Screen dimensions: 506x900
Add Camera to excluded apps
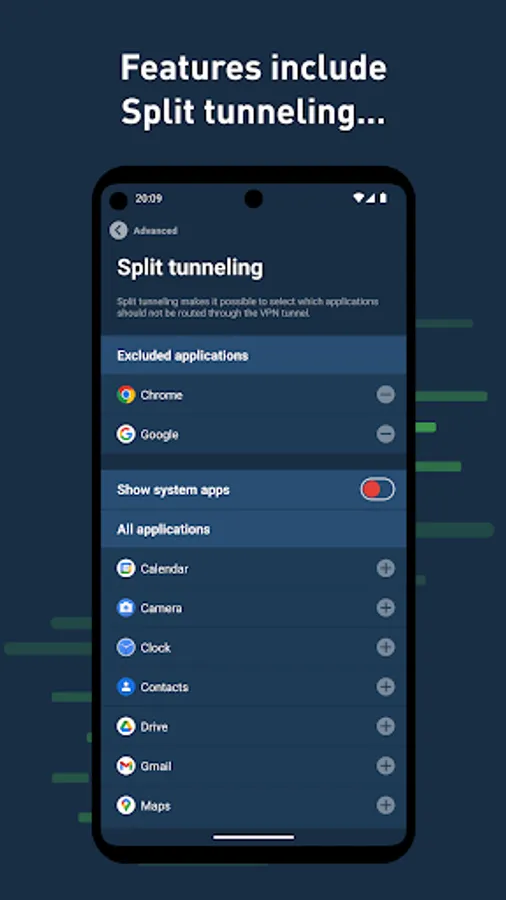pyautogui.click(x=386, y=607)
